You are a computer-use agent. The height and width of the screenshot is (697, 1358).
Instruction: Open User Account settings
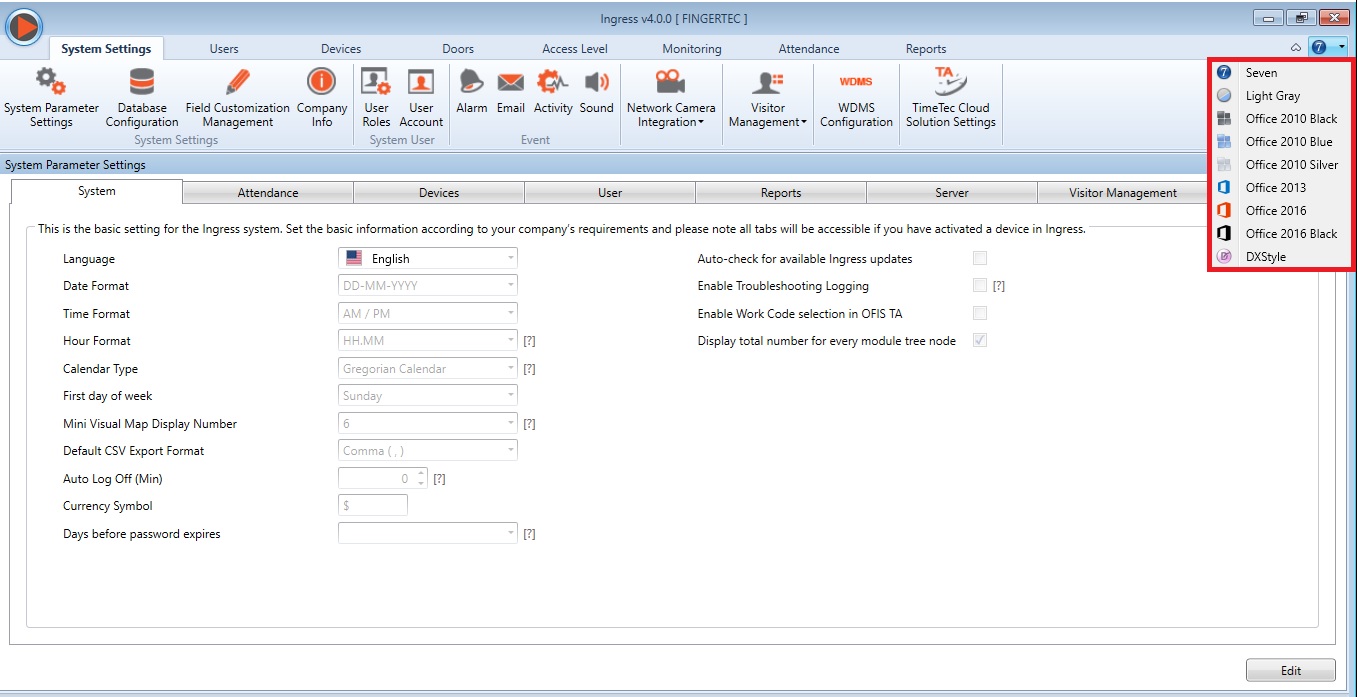click(421, 97)
